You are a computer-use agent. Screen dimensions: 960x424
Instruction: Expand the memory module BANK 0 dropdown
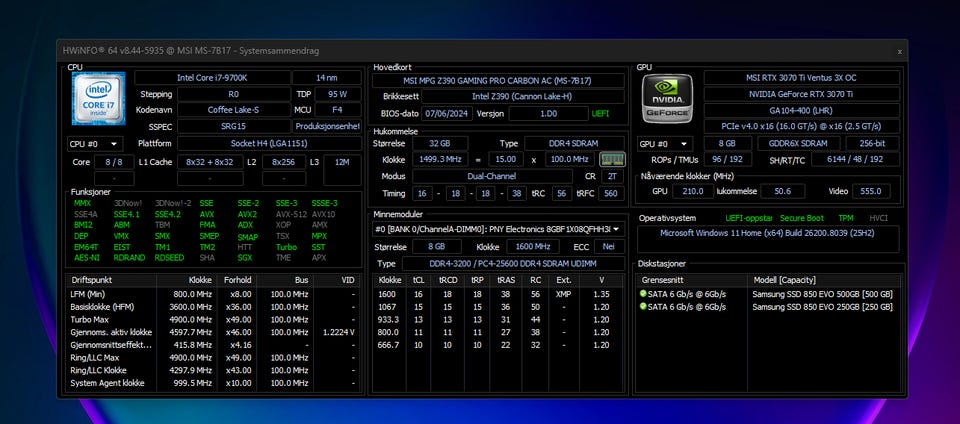pyautogui.click(x=500, y=229)
